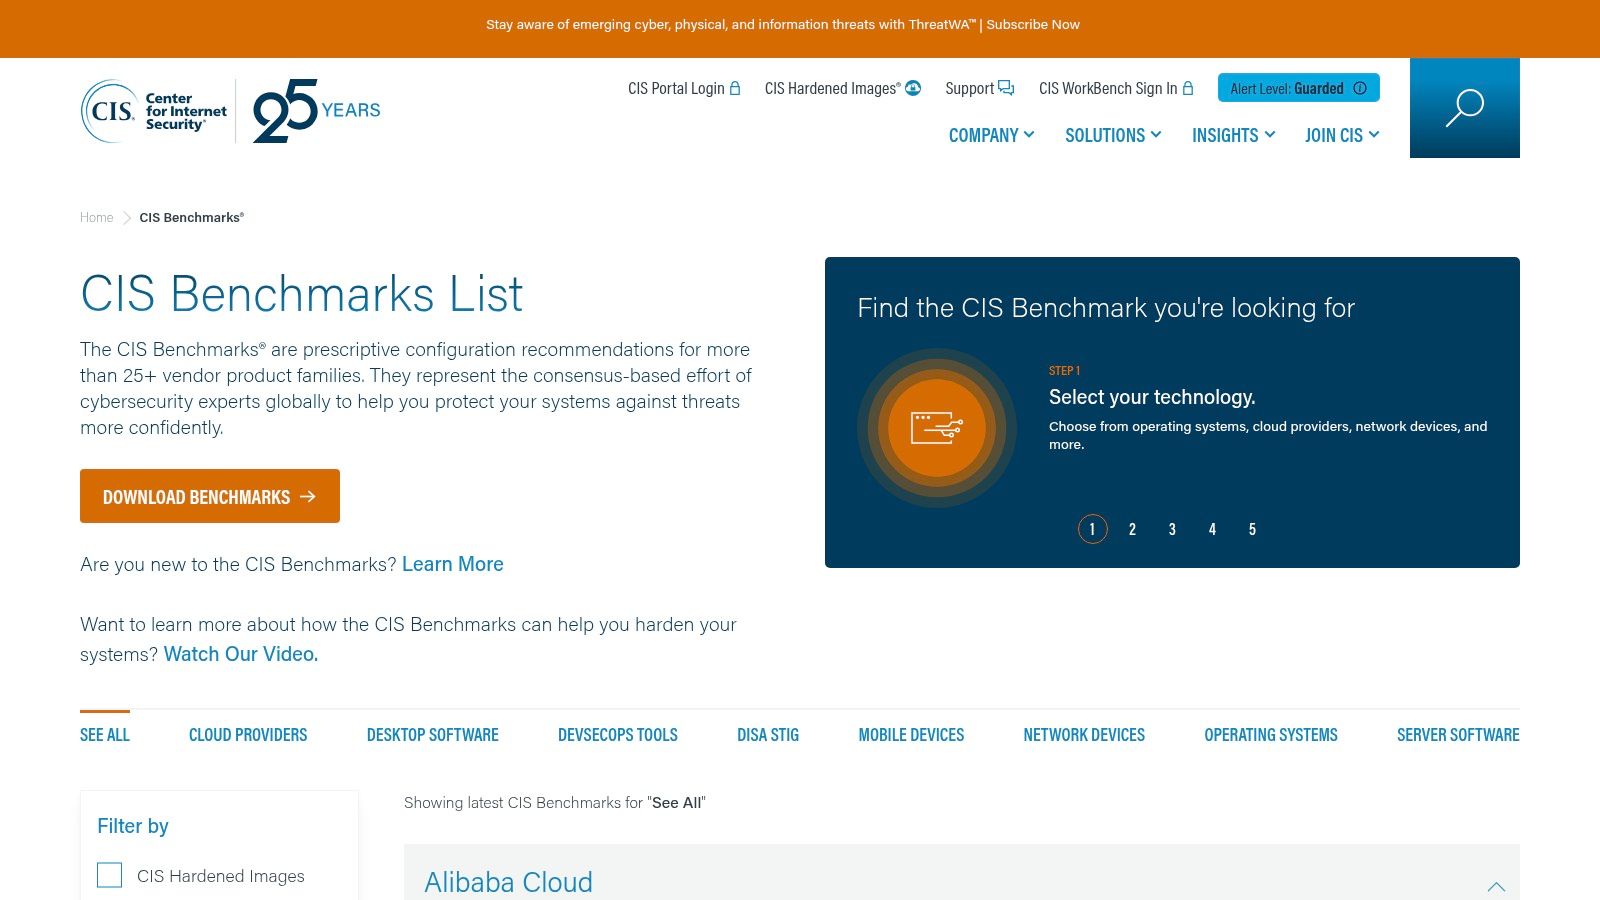Open the Subscribe Now link
This screenshot has width=1600, height=900.
point(1033,24)
